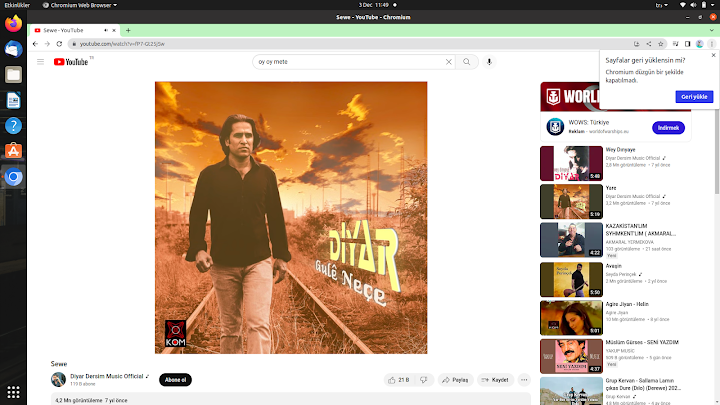Open LibreOffice Writer from dock

13,100
